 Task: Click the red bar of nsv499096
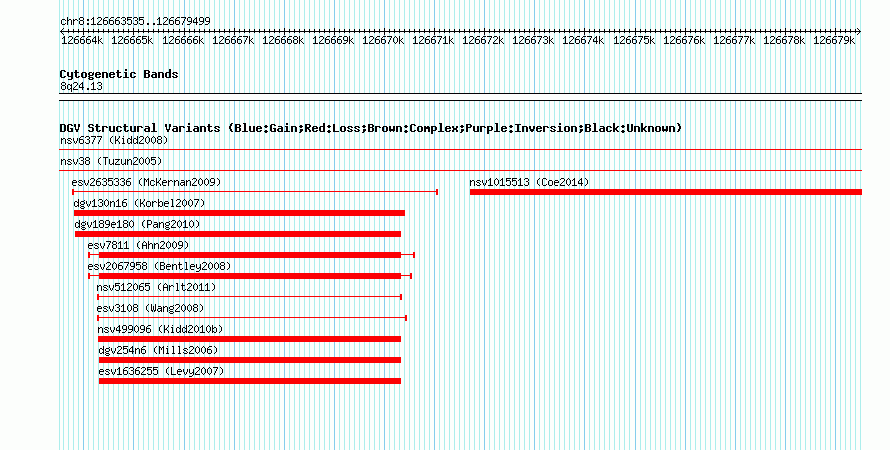[x=249, y=339]
